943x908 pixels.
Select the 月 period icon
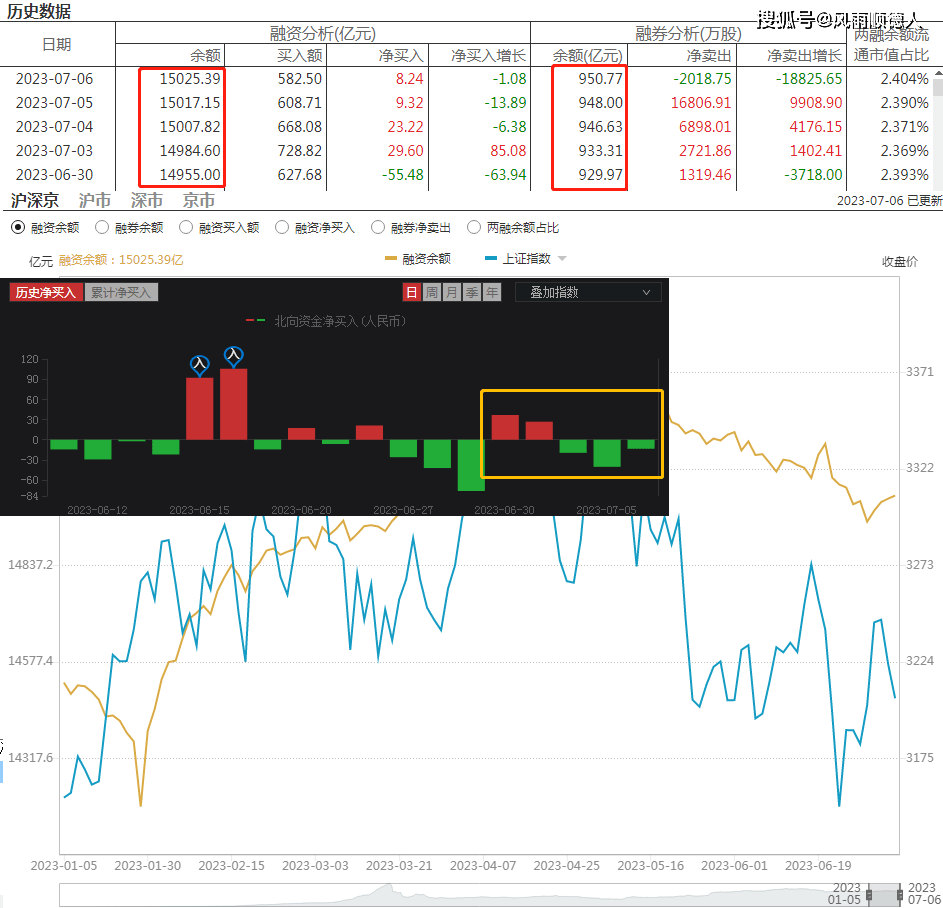pyautogui.click(x=452, y=292)
